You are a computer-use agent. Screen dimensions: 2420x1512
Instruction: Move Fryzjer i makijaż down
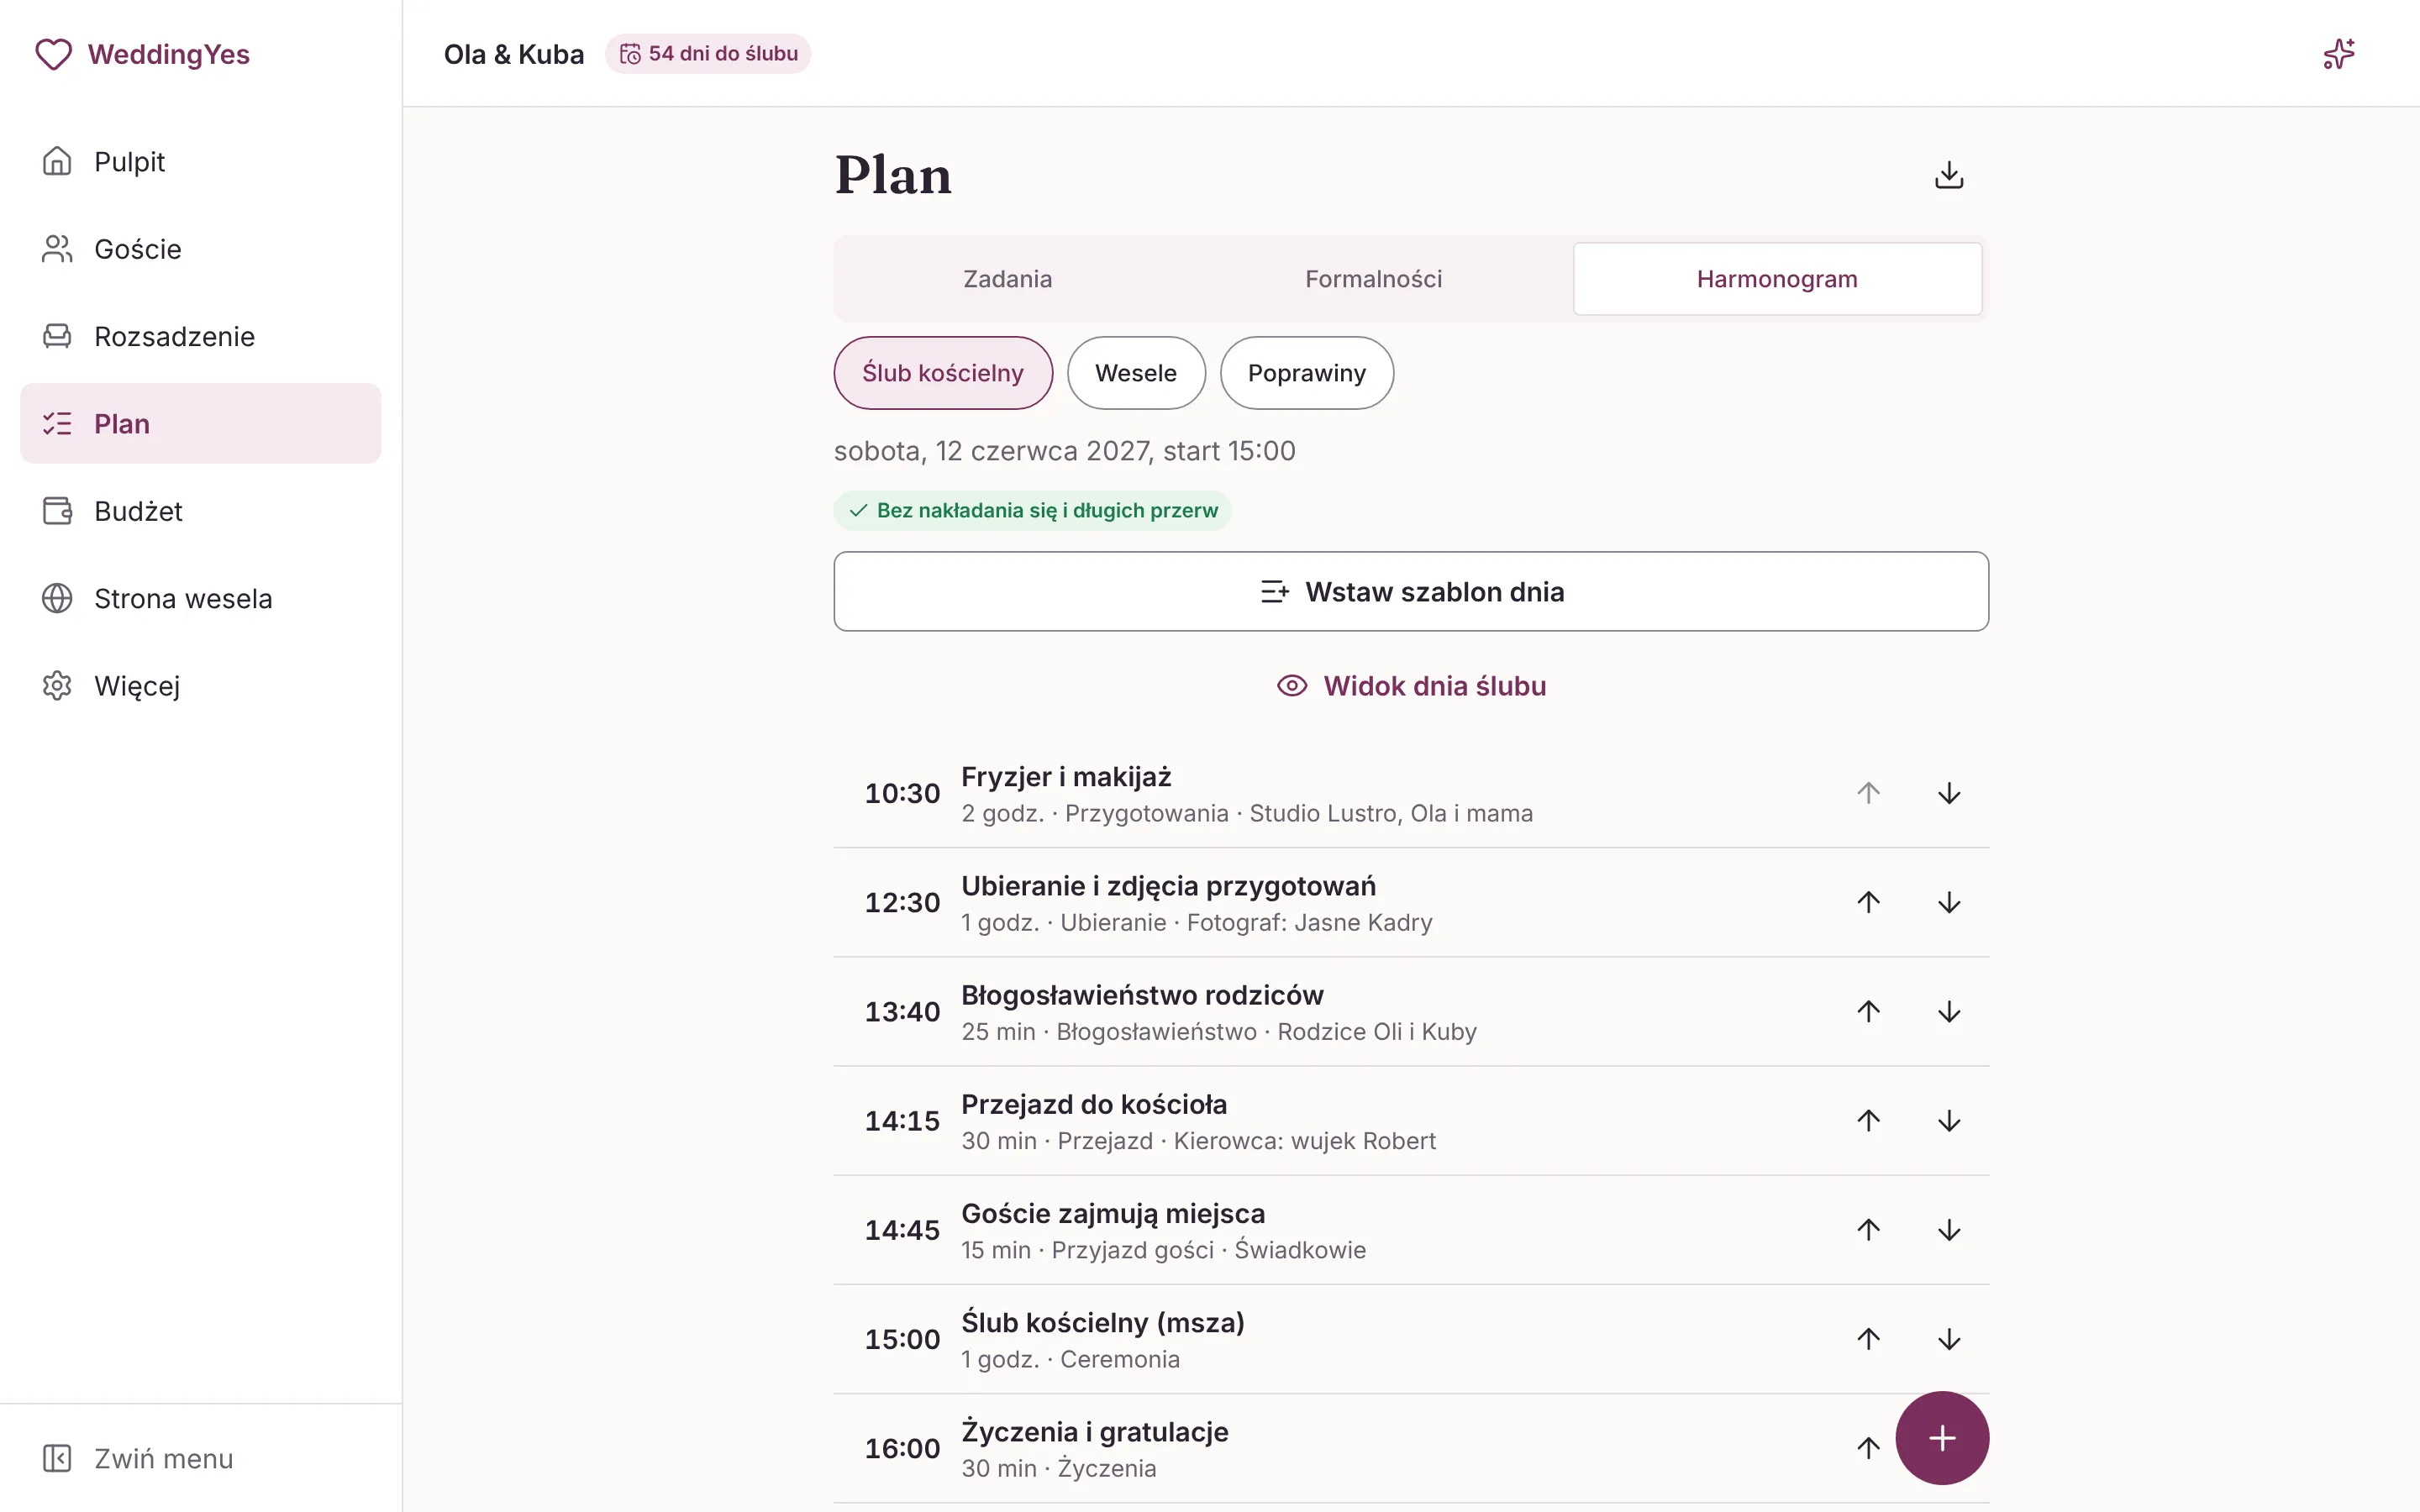click(x=1948, y=793)
